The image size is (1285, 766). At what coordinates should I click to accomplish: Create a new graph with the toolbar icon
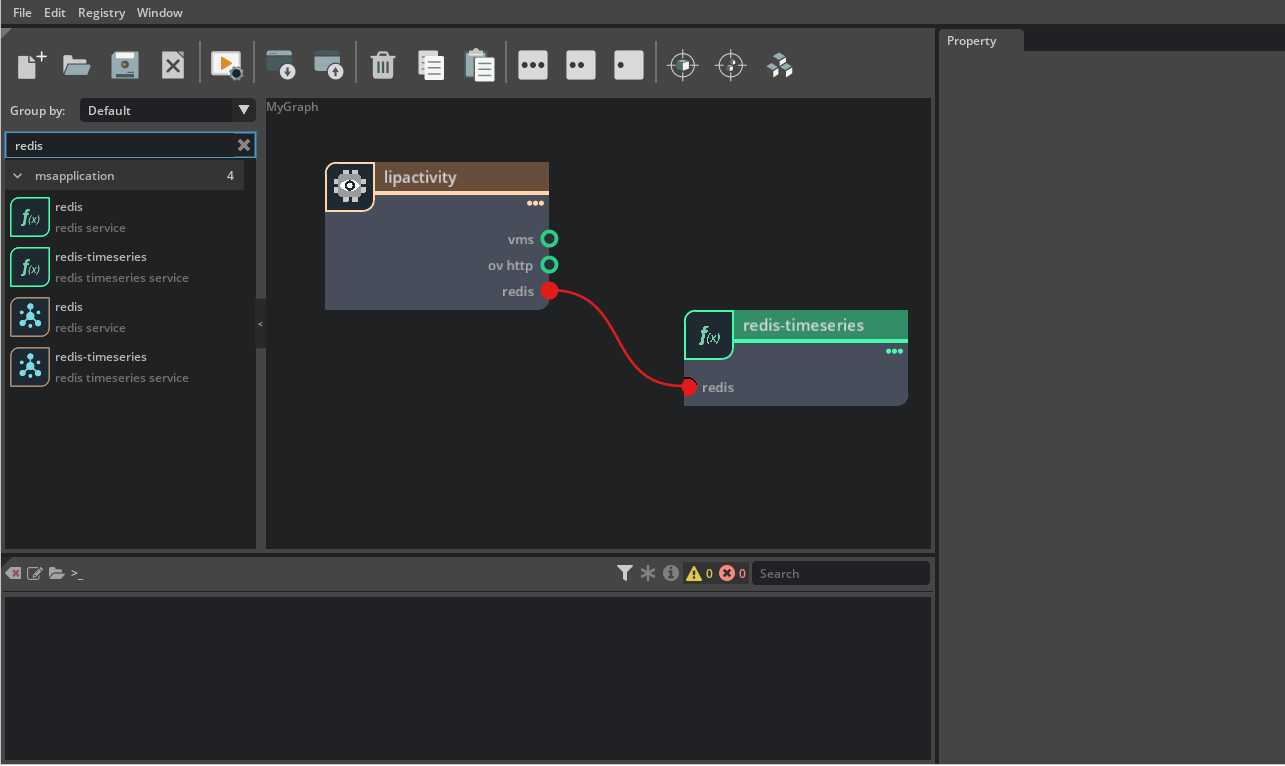pyautogui.click(x=32, y=66)
